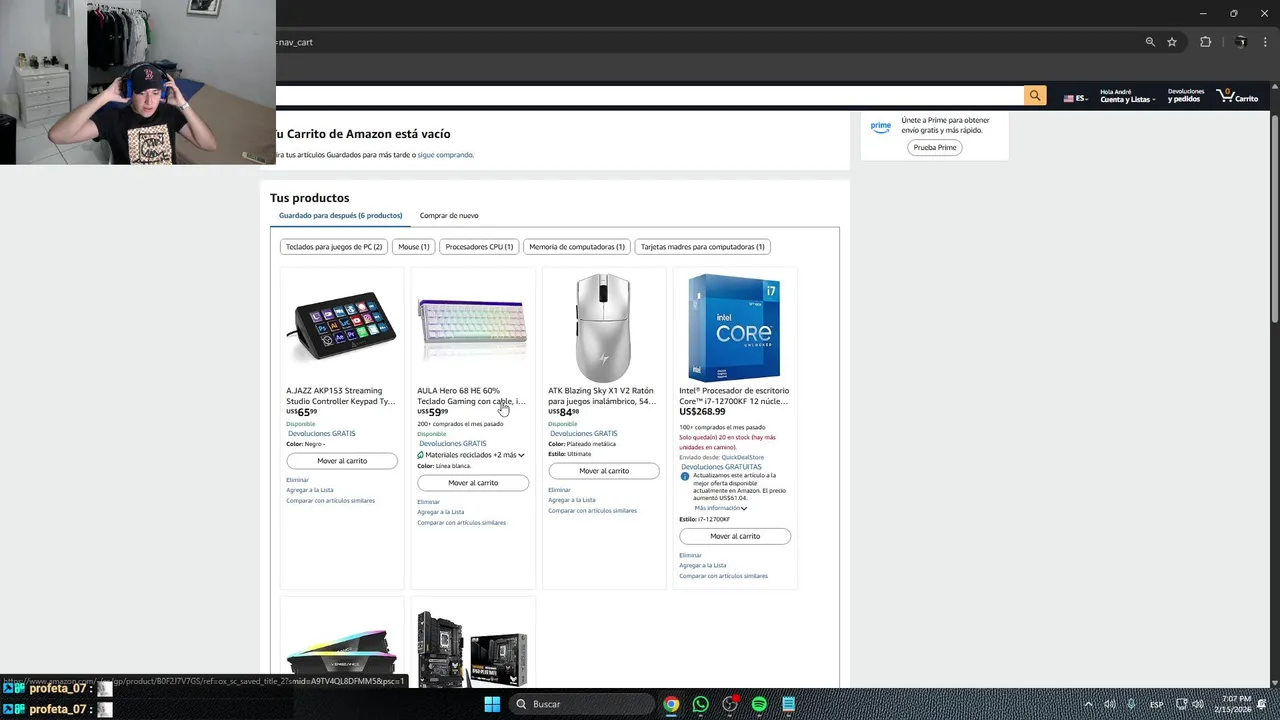Move Intel Core i7-12700KF to cart
Screen dimensions: 1280x720
tap(735, 536)
